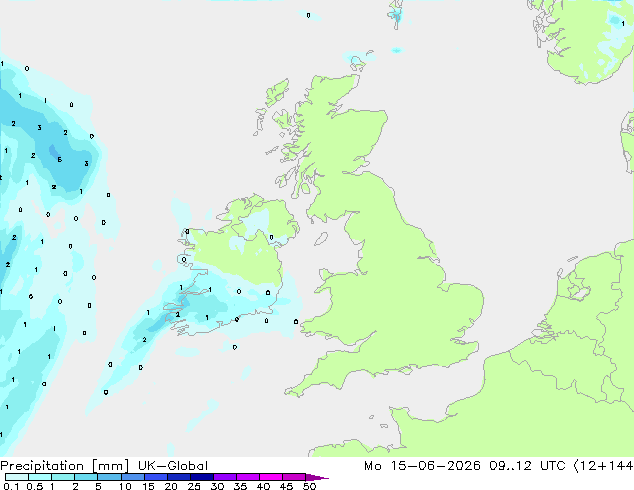Select the 2–5 mm legend color box
Viewport: 634px width, 490px height.
(x=86, y=477)
